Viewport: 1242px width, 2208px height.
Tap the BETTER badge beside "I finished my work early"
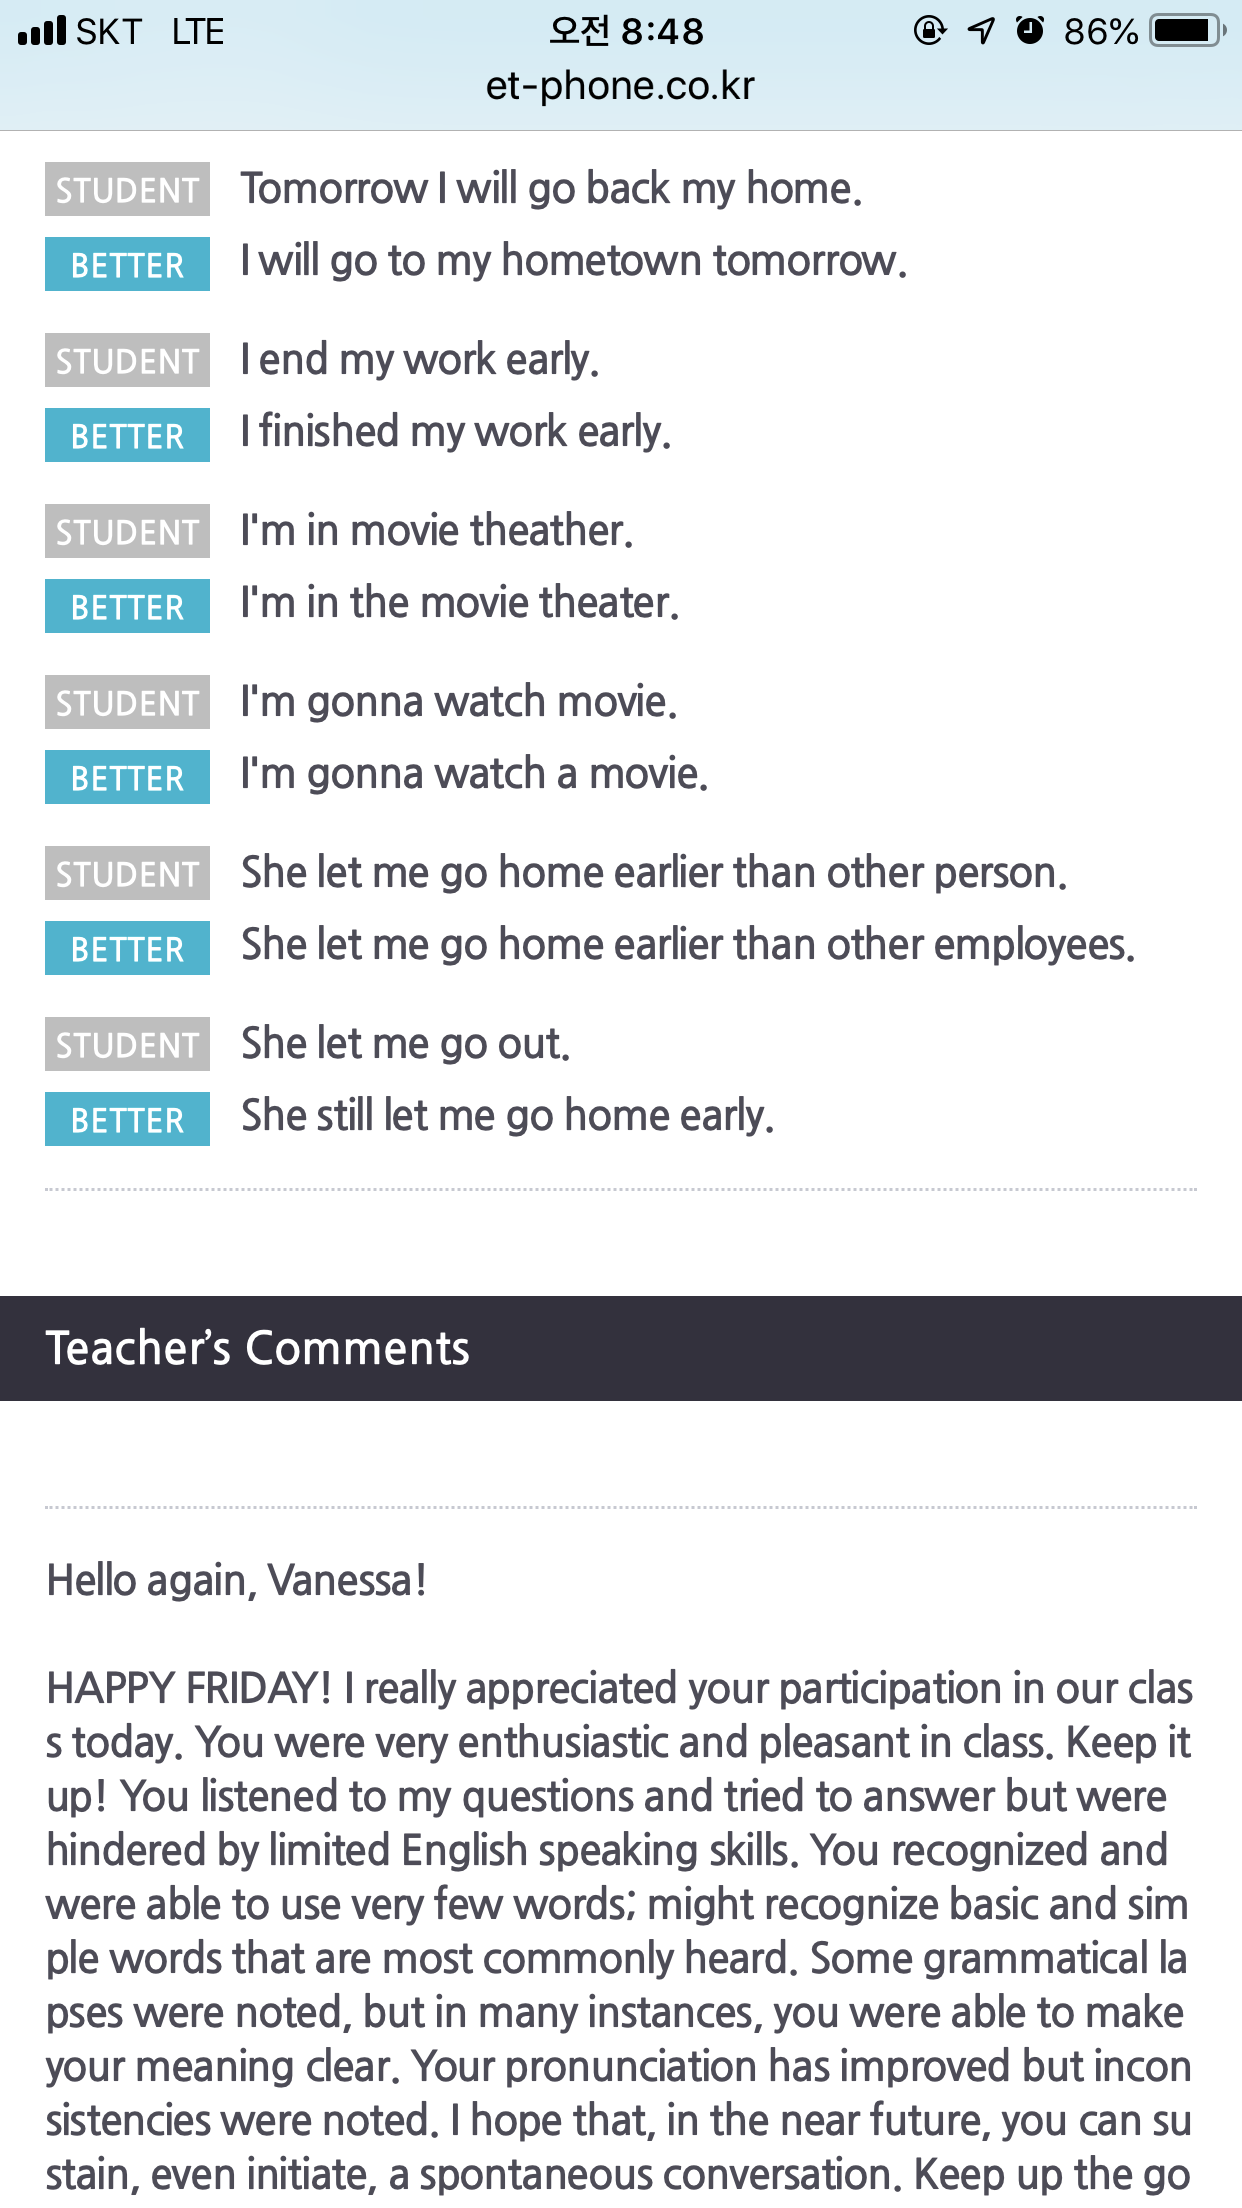127,436
